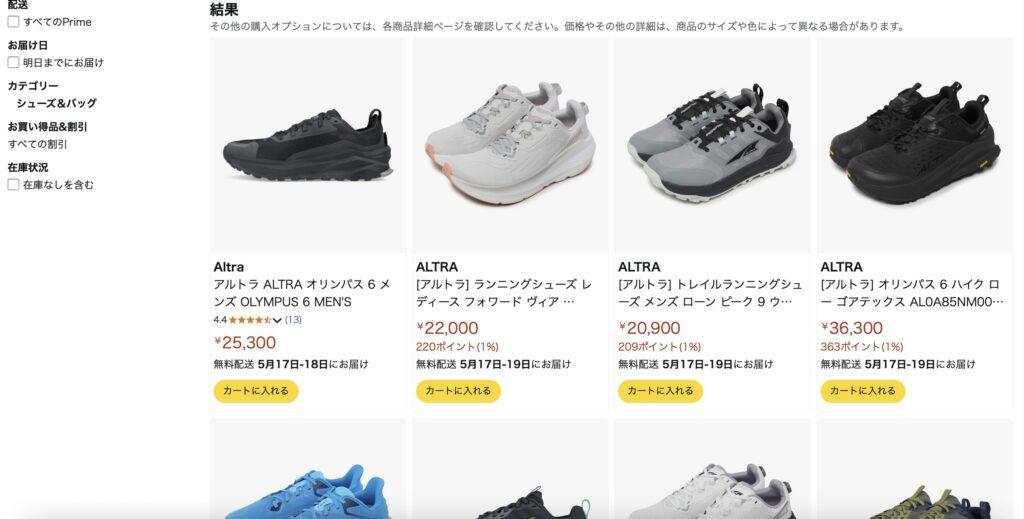1024x519 pixels.
Task: Enable the 明日までにお届け delivery filter
Action: (13, 63)
